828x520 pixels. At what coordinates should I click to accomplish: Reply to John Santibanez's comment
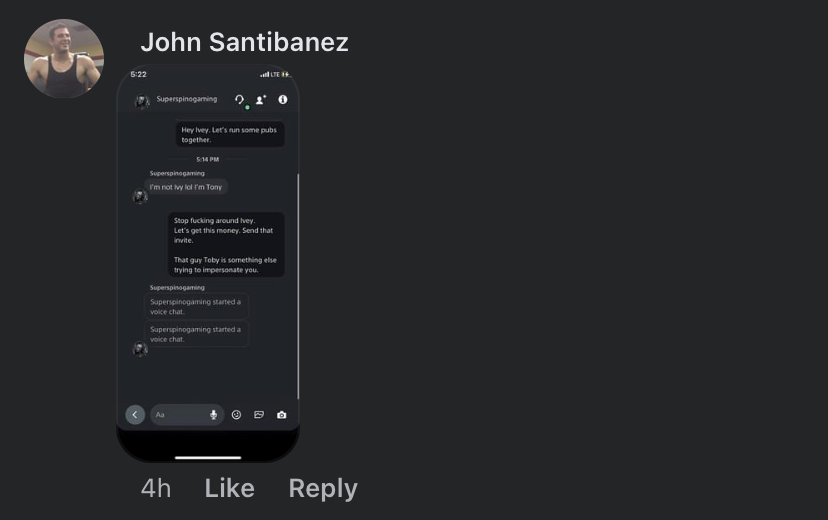pyautogui.click(x=323, y=488)
